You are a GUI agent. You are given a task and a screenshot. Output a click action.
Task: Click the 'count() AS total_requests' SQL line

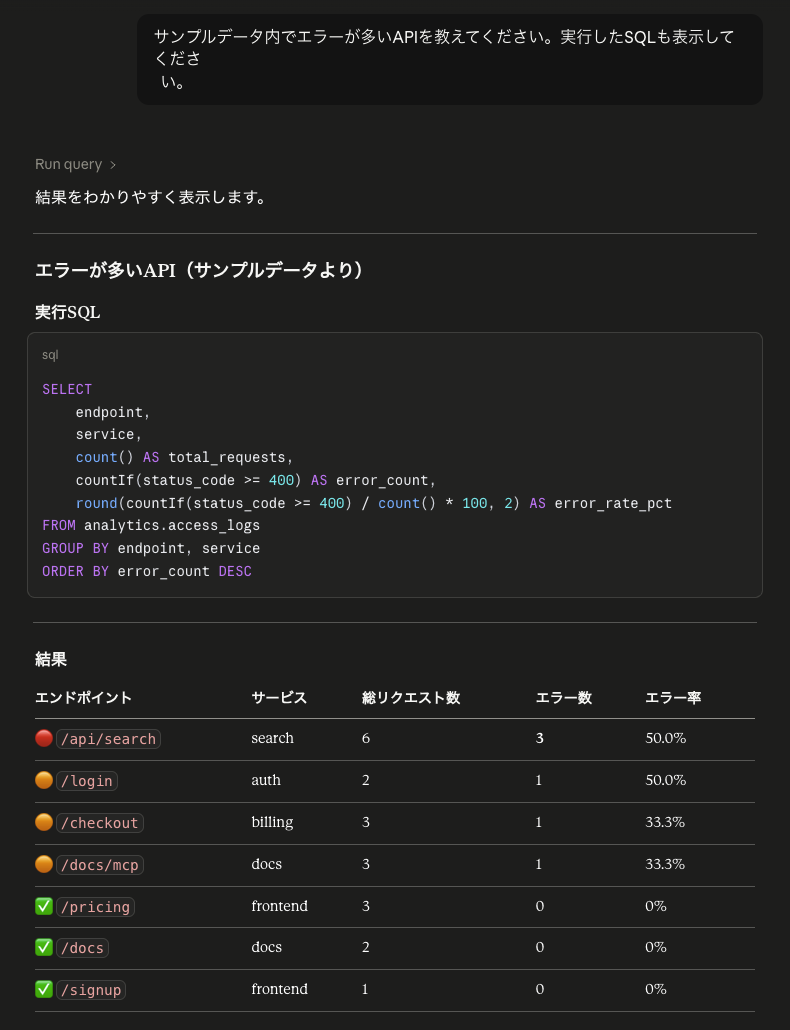point(185,458)
